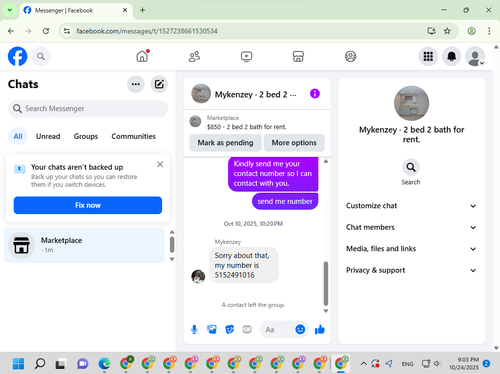
Task: Open the Video (Watch) icon
Action: pos(246,56)
